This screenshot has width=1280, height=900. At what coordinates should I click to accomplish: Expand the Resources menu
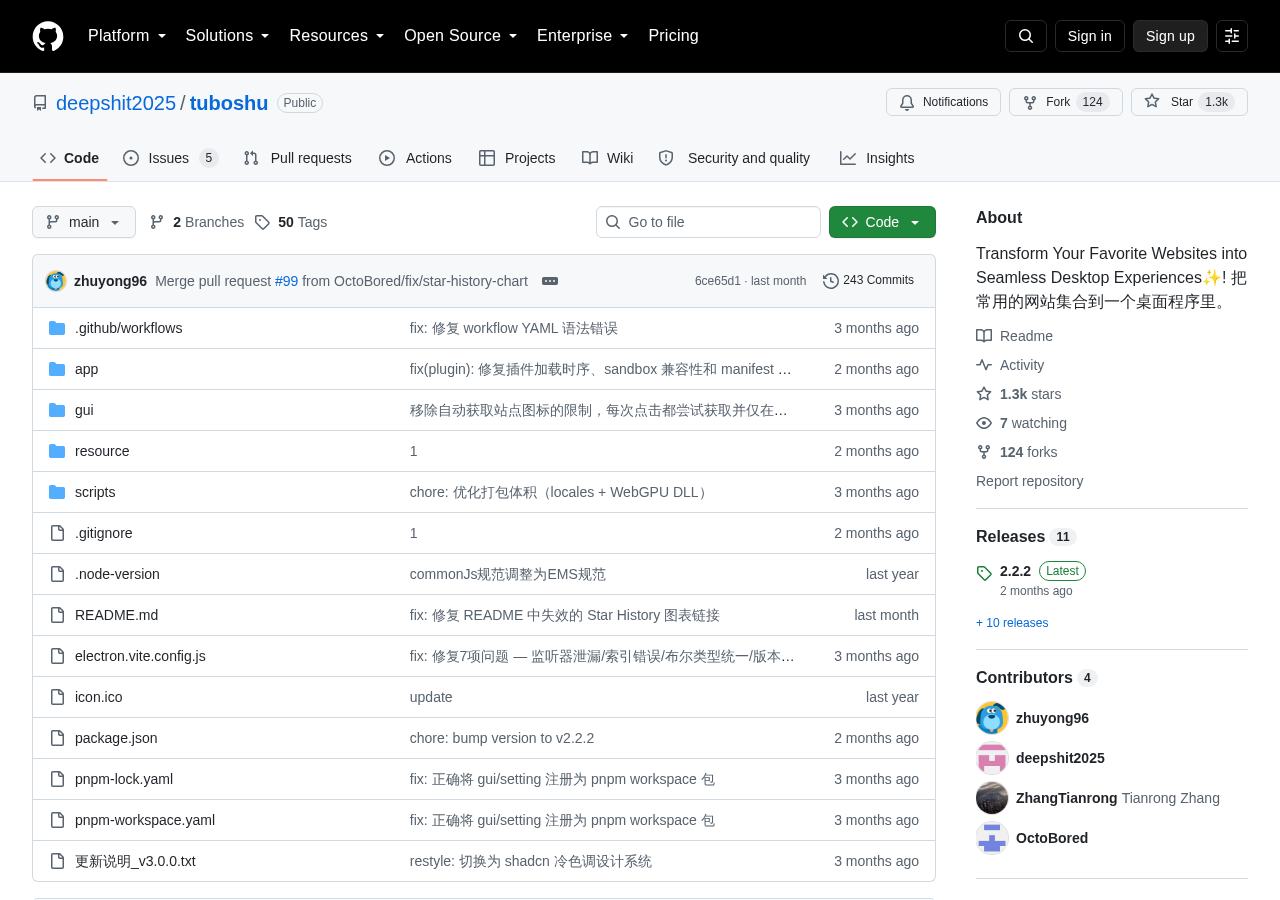coord(337,36)
